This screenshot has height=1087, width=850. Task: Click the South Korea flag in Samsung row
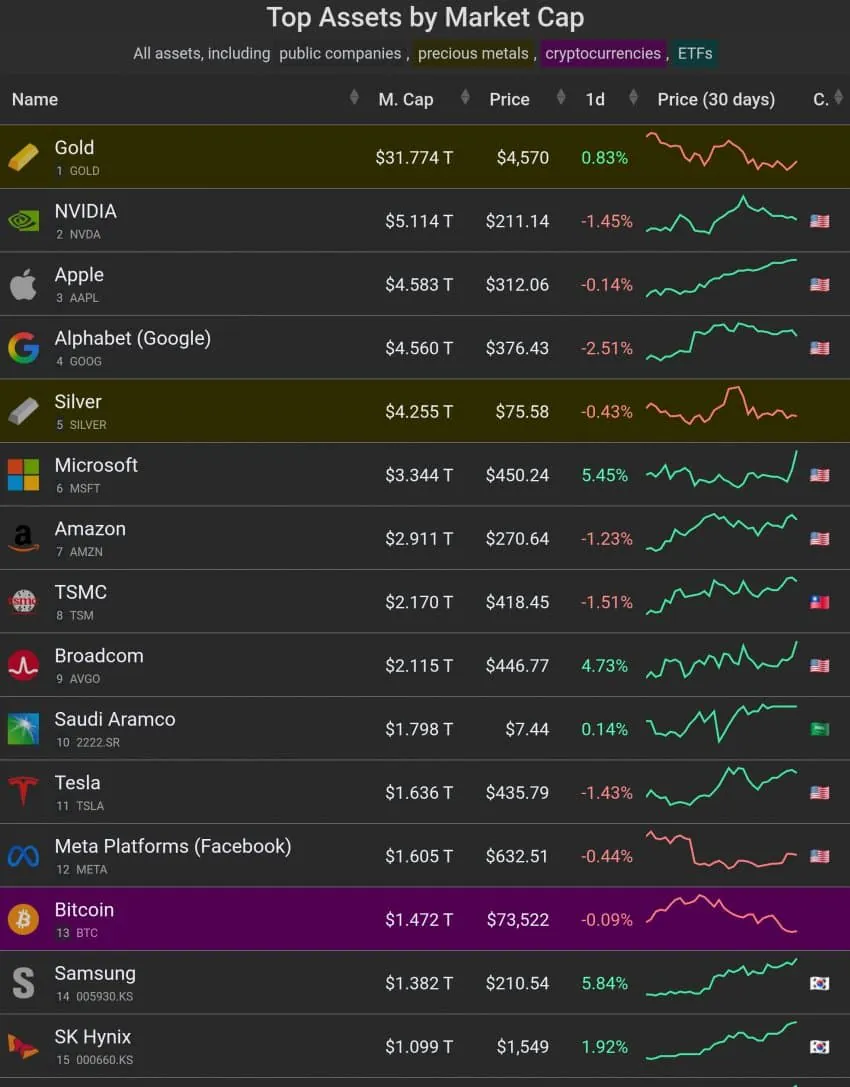[x=819, y=983]
